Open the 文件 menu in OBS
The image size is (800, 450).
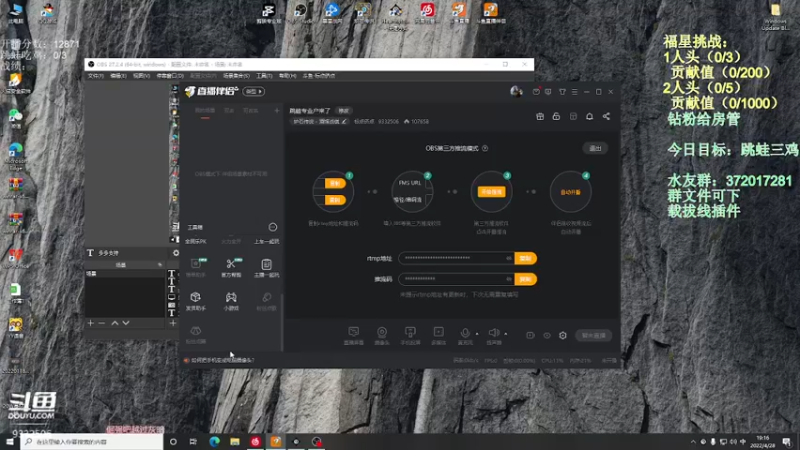tap(95, 76)
